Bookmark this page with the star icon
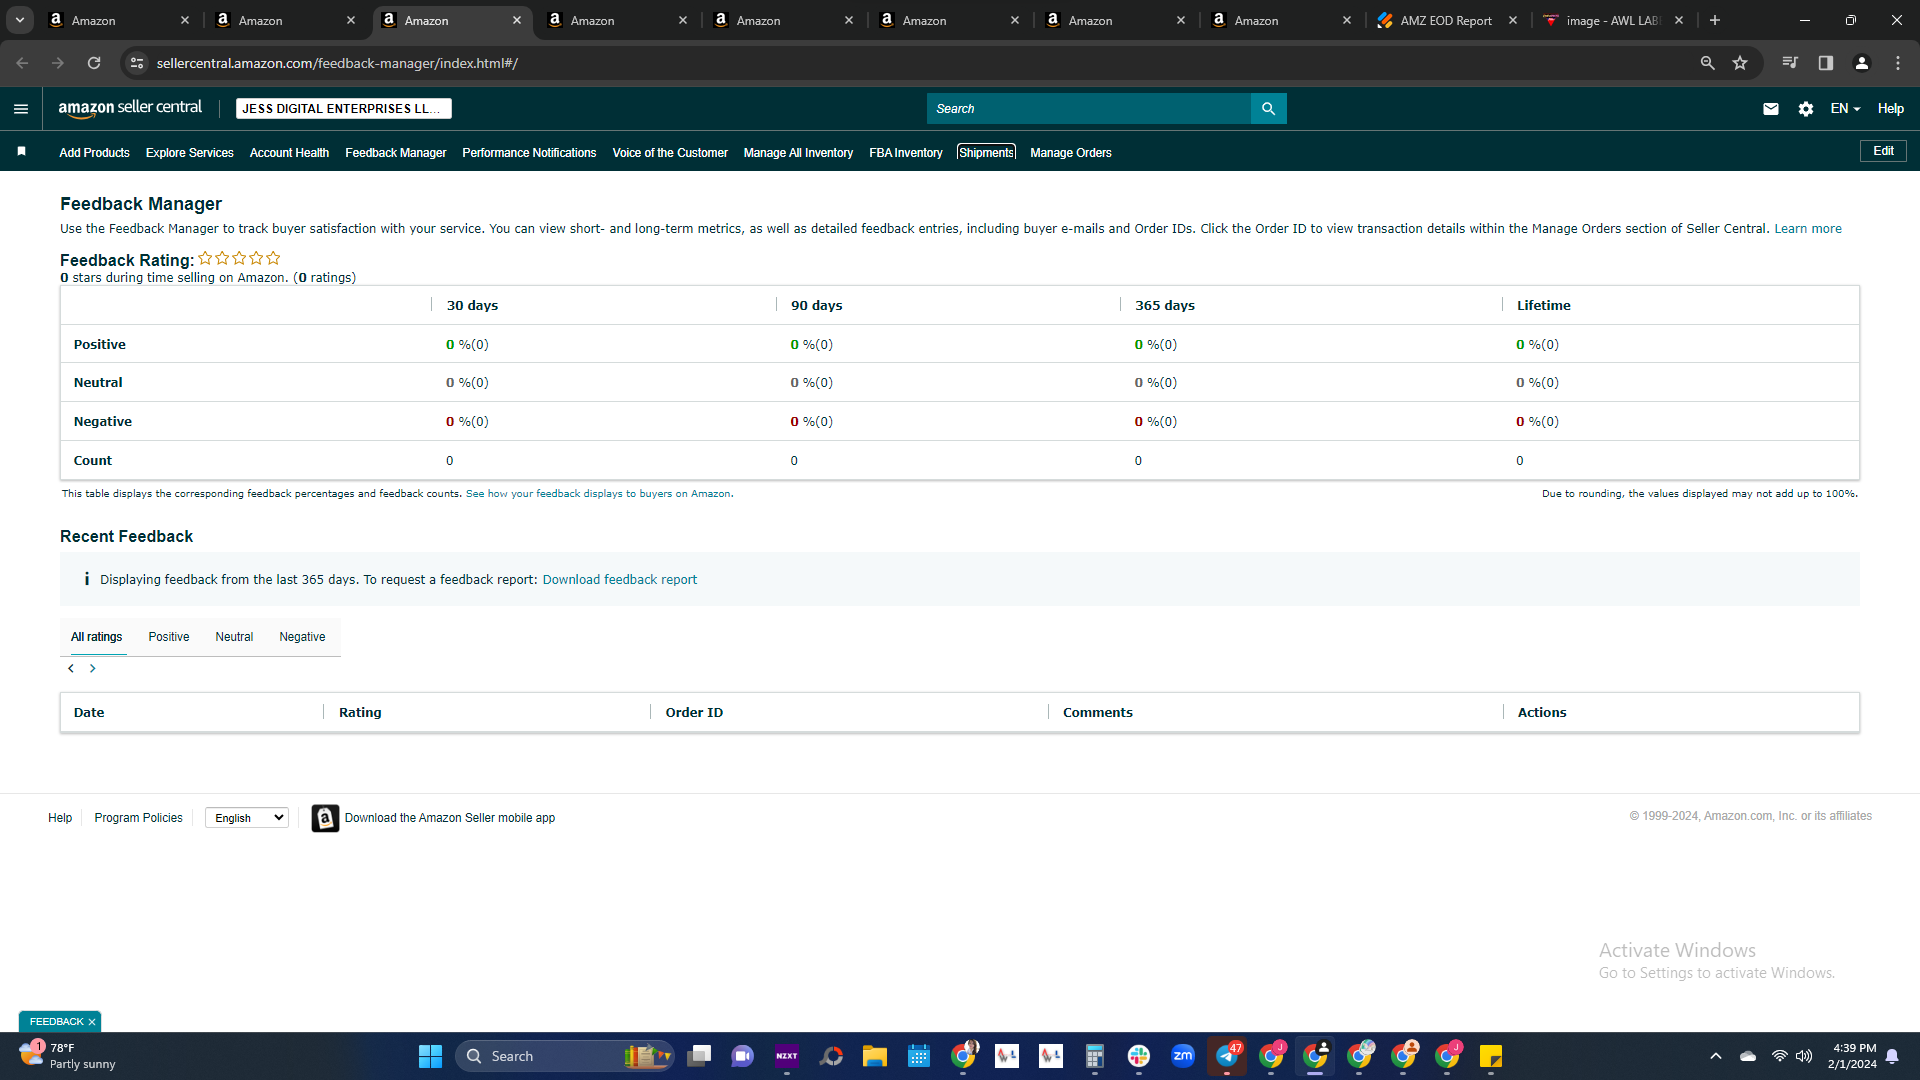The image size is (1920, 1080). (x=1740, y=63)
